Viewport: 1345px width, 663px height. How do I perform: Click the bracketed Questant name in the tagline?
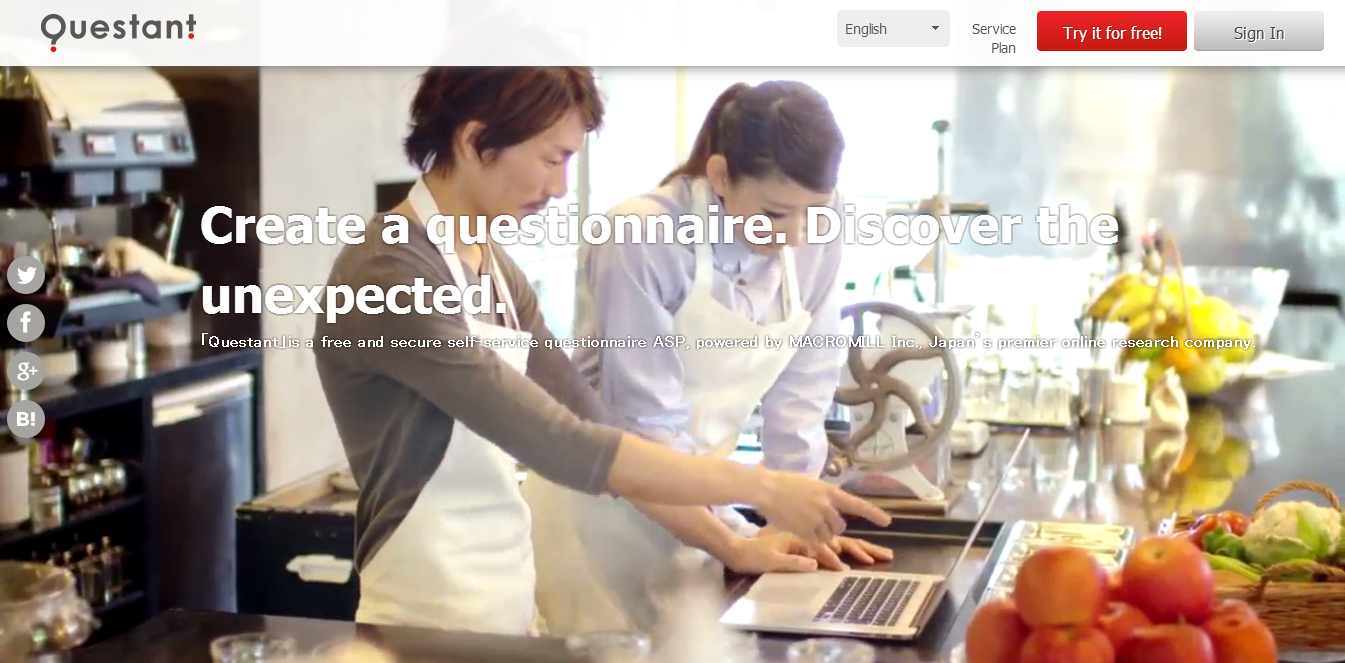pos(245,342)
